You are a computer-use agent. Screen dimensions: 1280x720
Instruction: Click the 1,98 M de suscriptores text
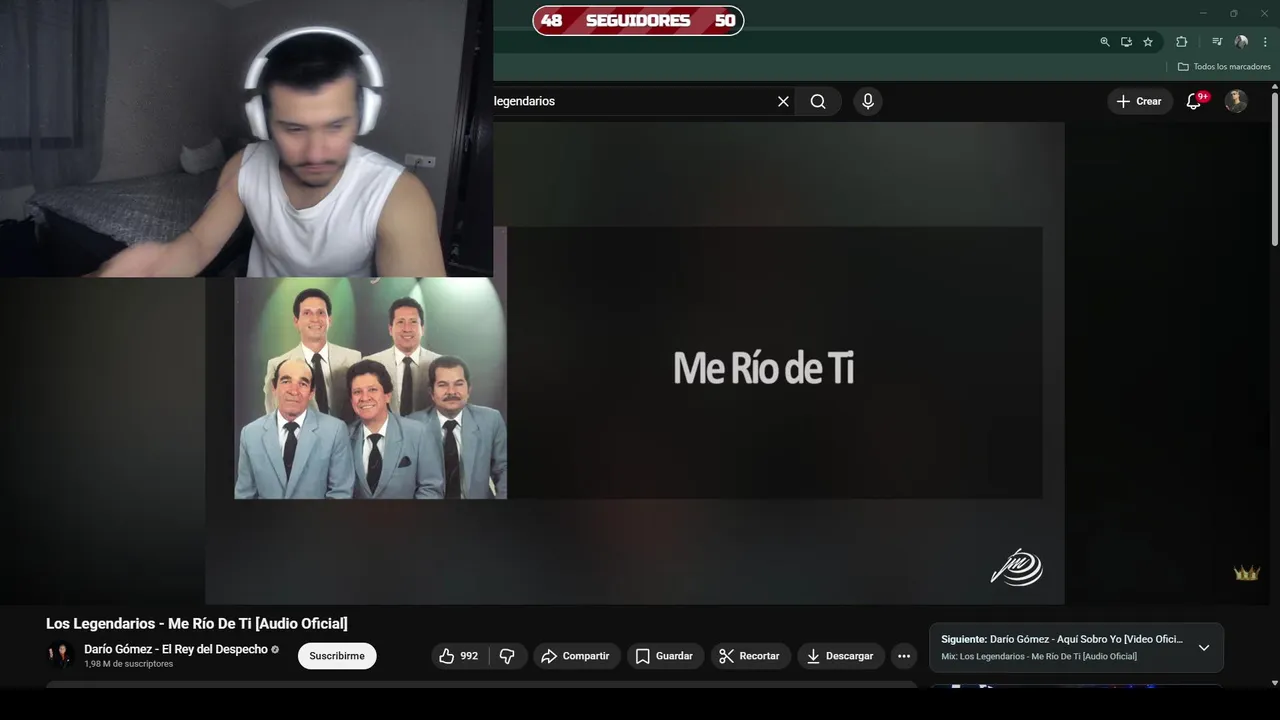tap(128, 664)
